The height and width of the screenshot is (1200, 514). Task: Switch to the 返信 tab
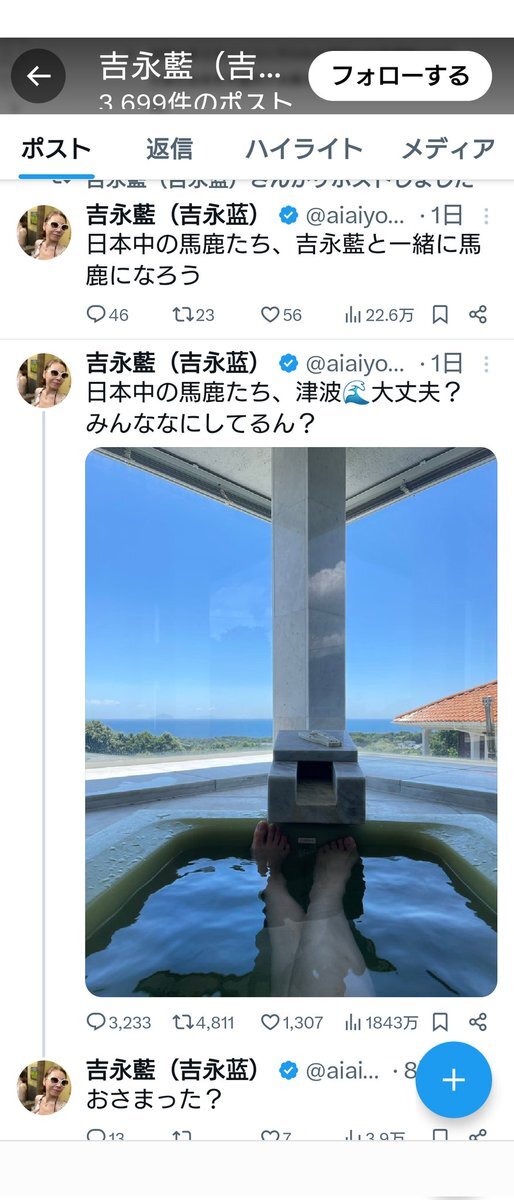[169, 149]
